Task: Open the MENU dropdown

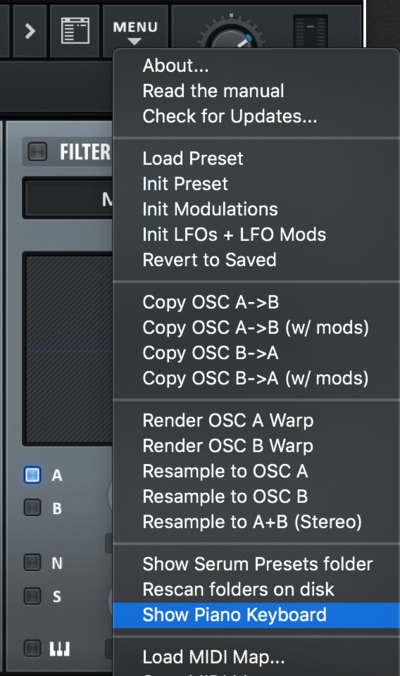Action: pyautogui.click(x=135, y=31)
